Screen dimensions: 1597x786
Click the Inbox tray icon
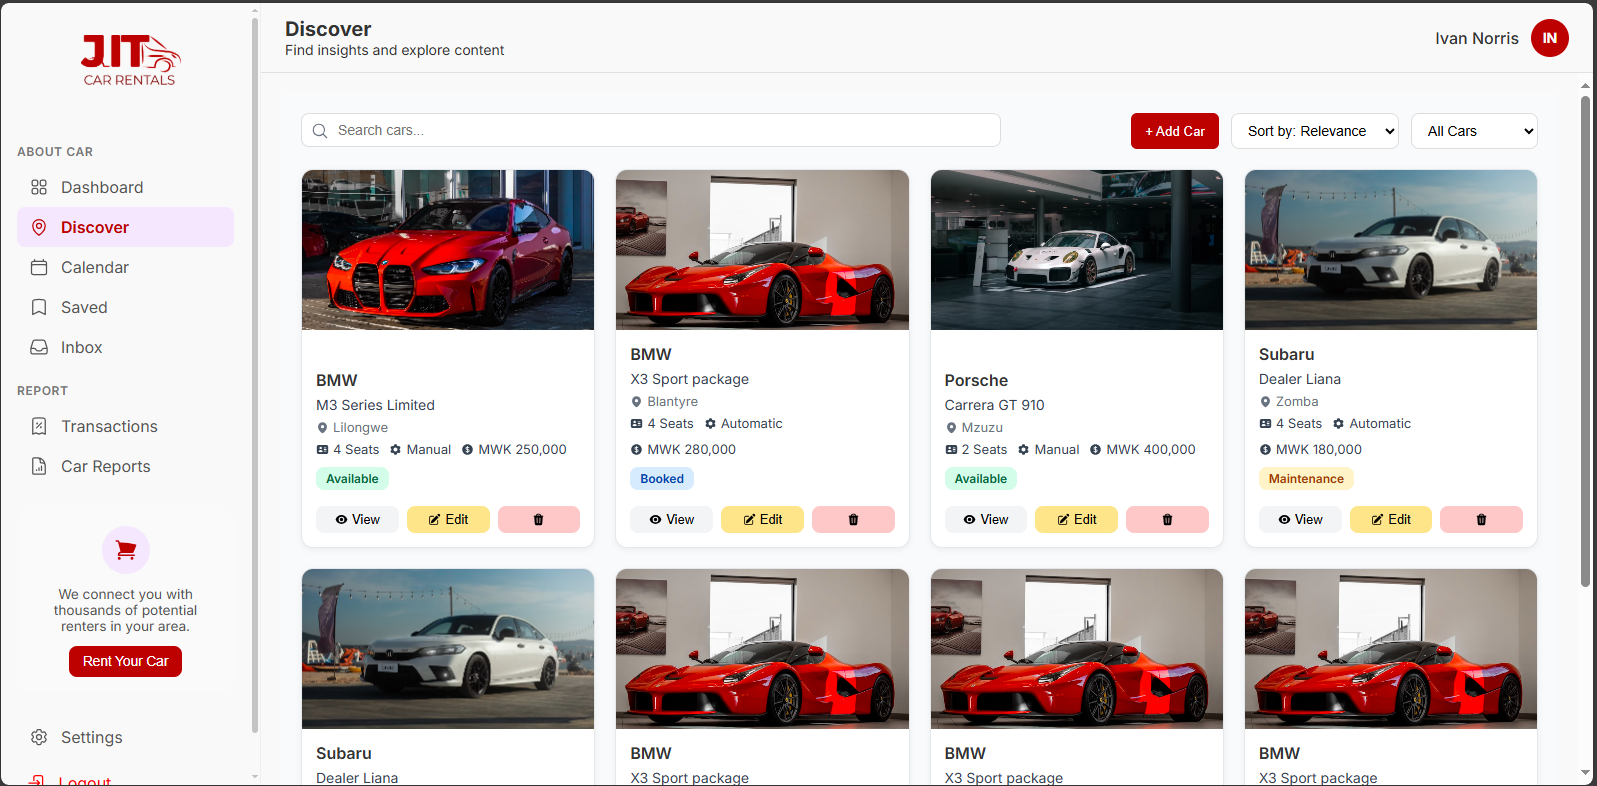point(39,347)
